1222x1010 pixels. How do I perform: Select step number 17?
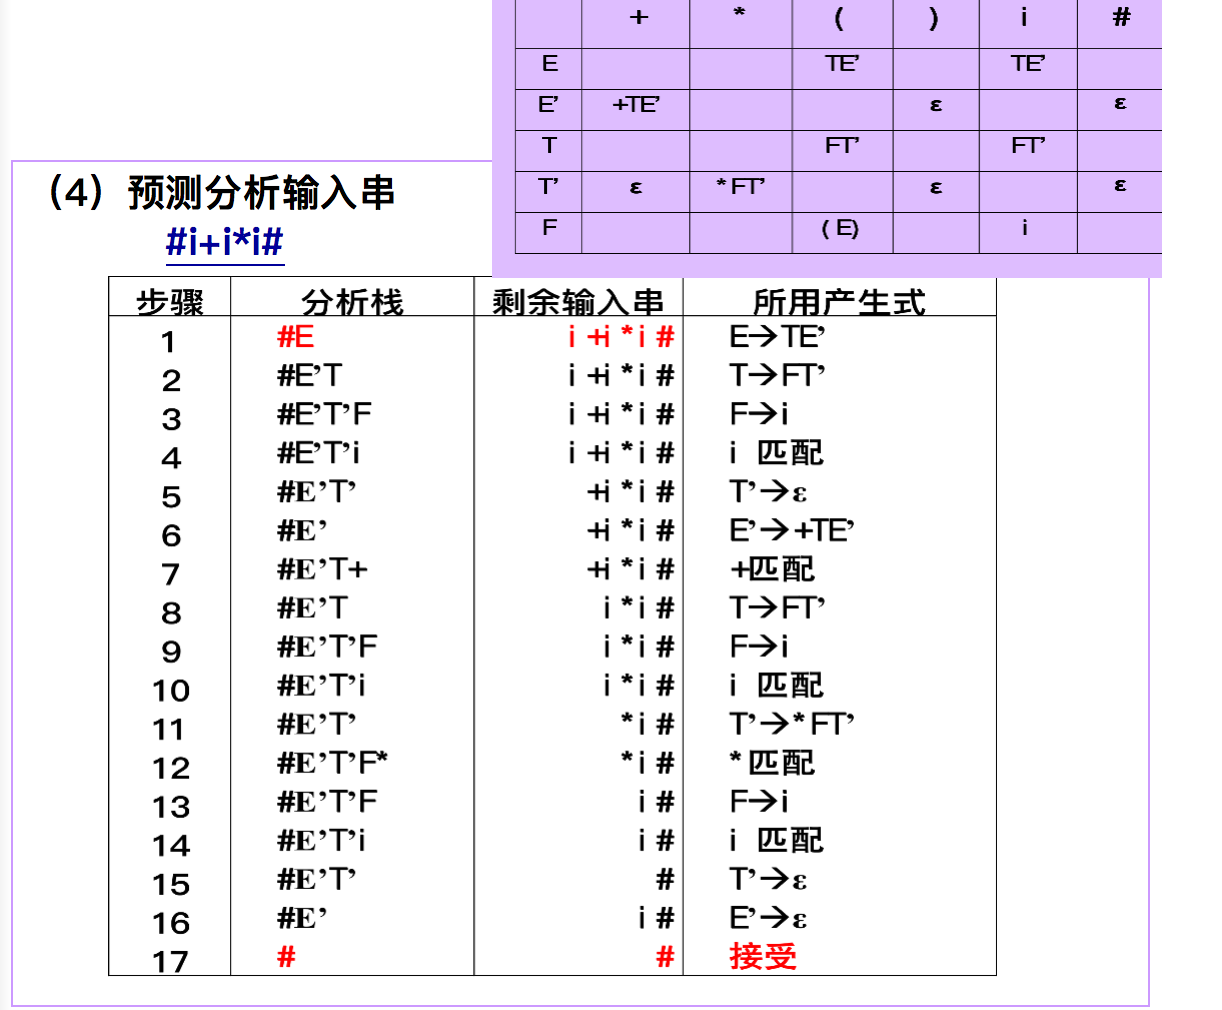[170, 962]
